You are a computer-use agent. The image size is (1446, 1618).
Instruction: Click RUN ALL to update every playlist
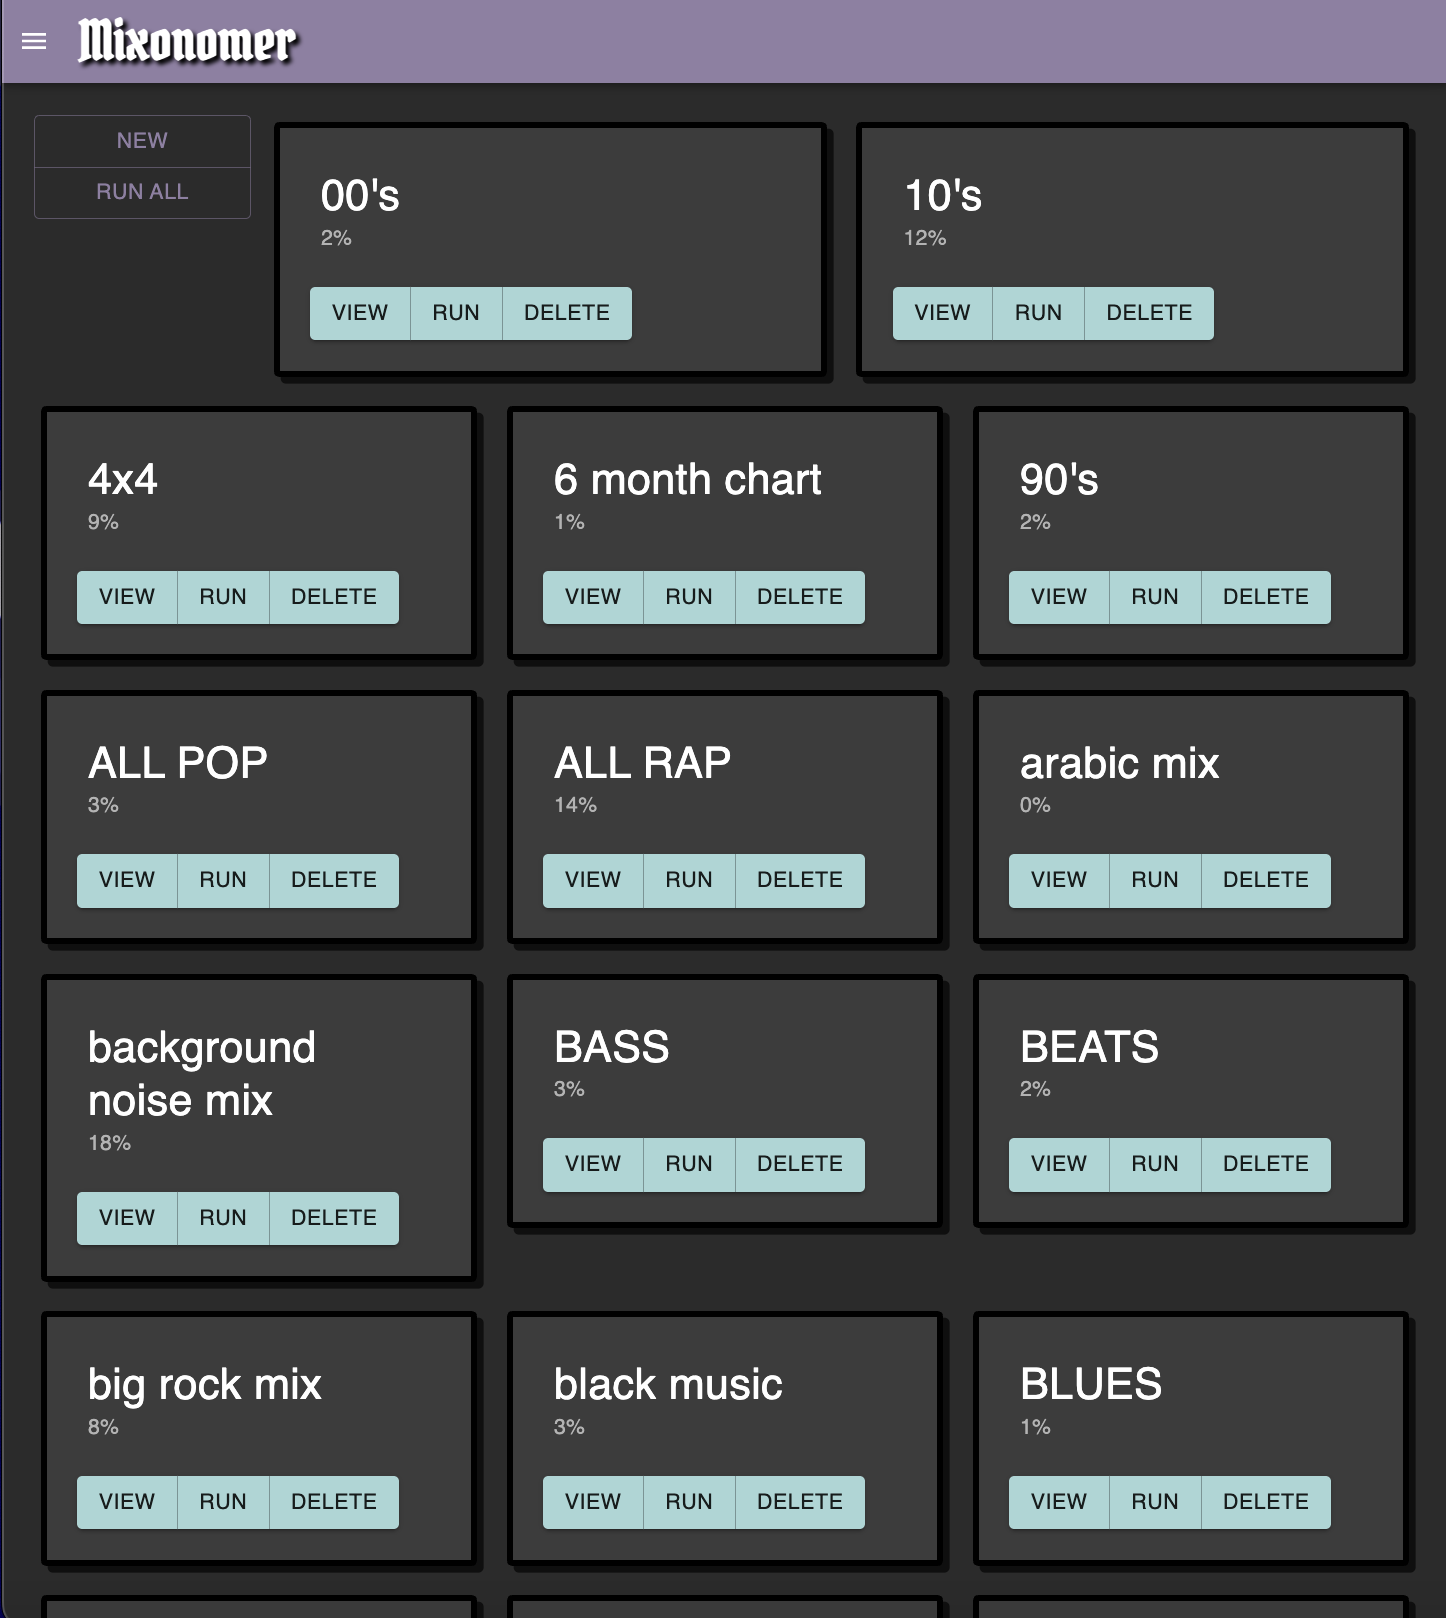pyautogui.click(x=142, y=191)
